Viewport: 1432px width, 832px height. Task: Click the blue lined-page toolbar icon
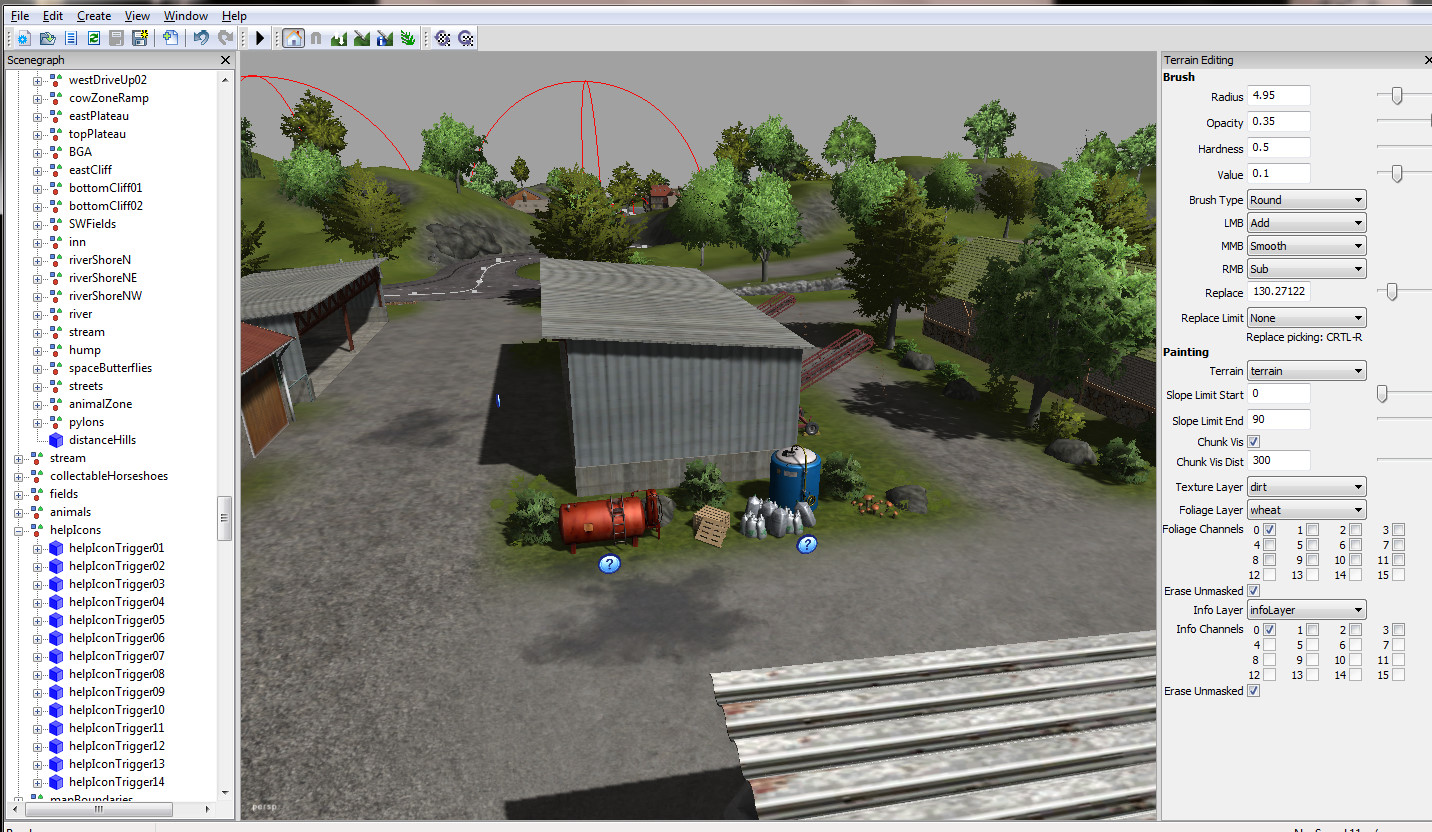click(x=71, y=38)
